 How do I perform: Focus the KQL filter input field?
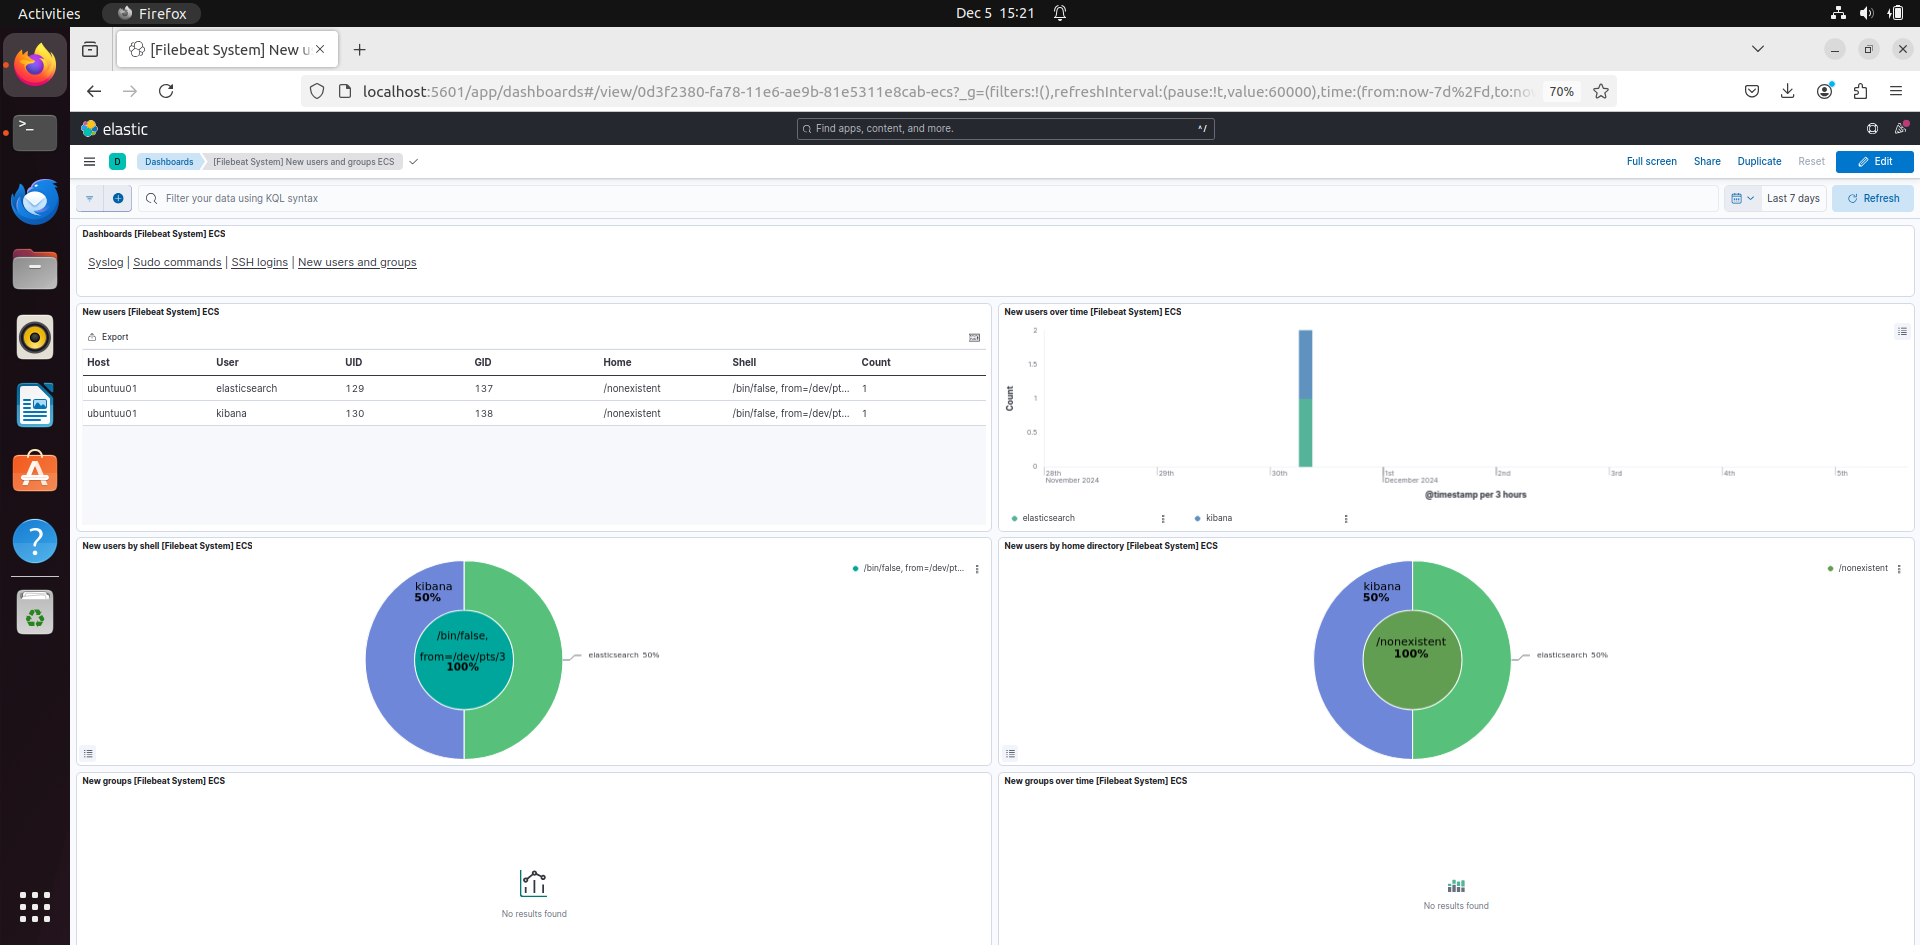[928, 198]
